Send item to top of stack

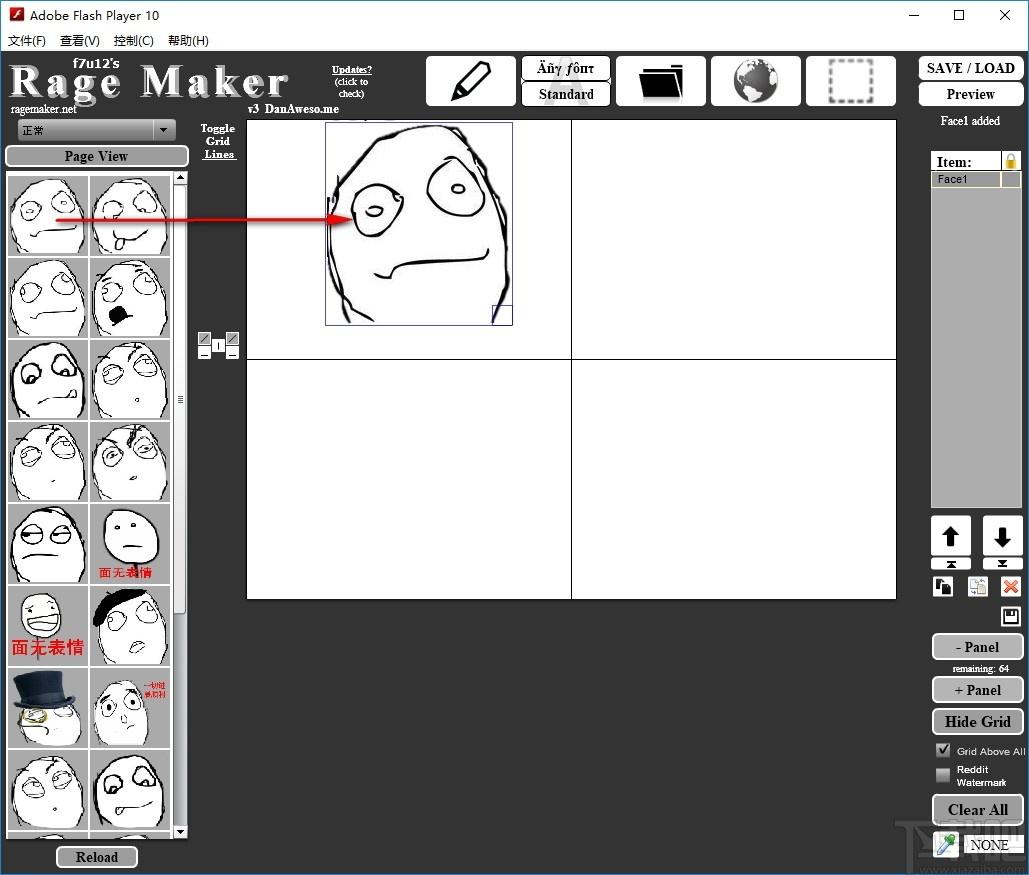pyautogui.click(x=950, y=564)
